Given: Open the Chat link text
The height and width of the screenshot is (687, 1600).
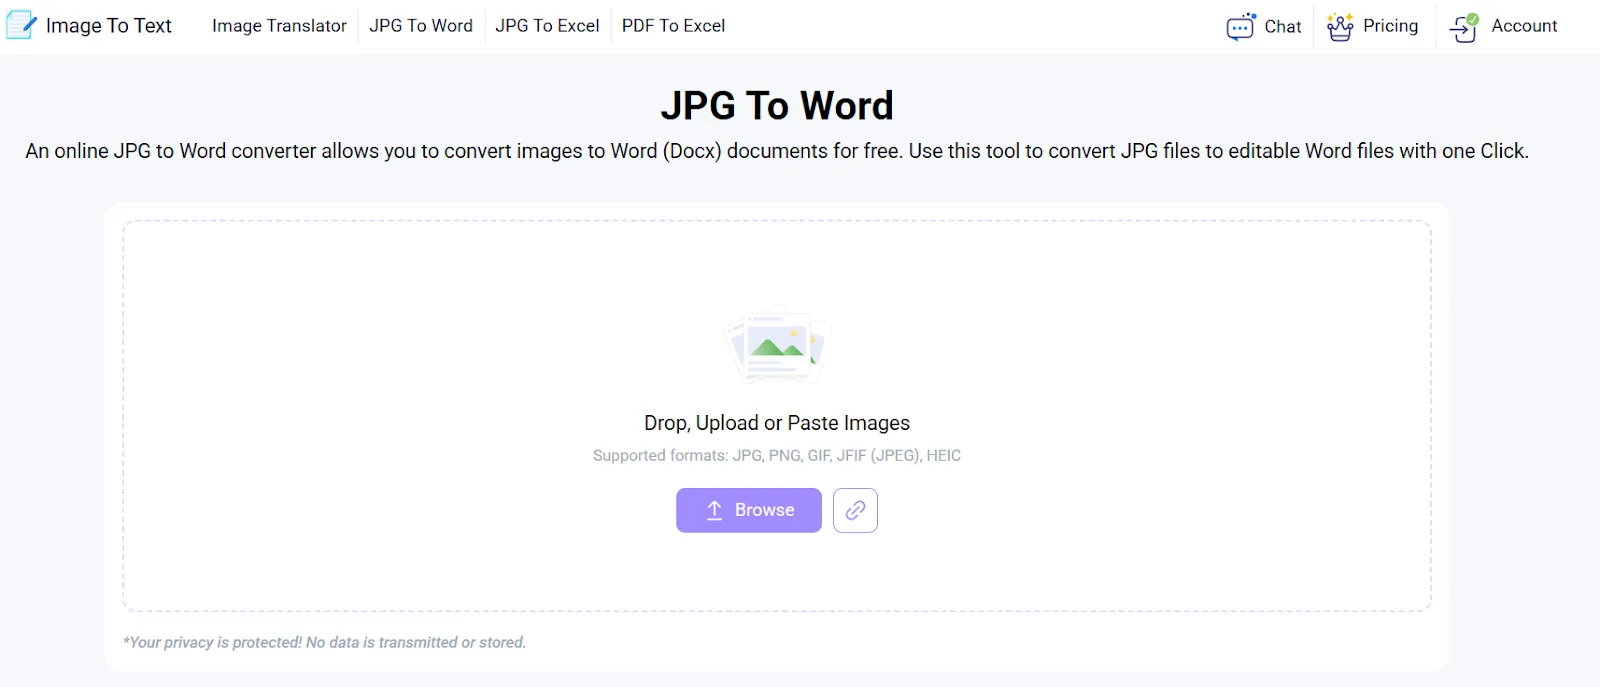Looking at the screenshot, I should [1283, 27].
